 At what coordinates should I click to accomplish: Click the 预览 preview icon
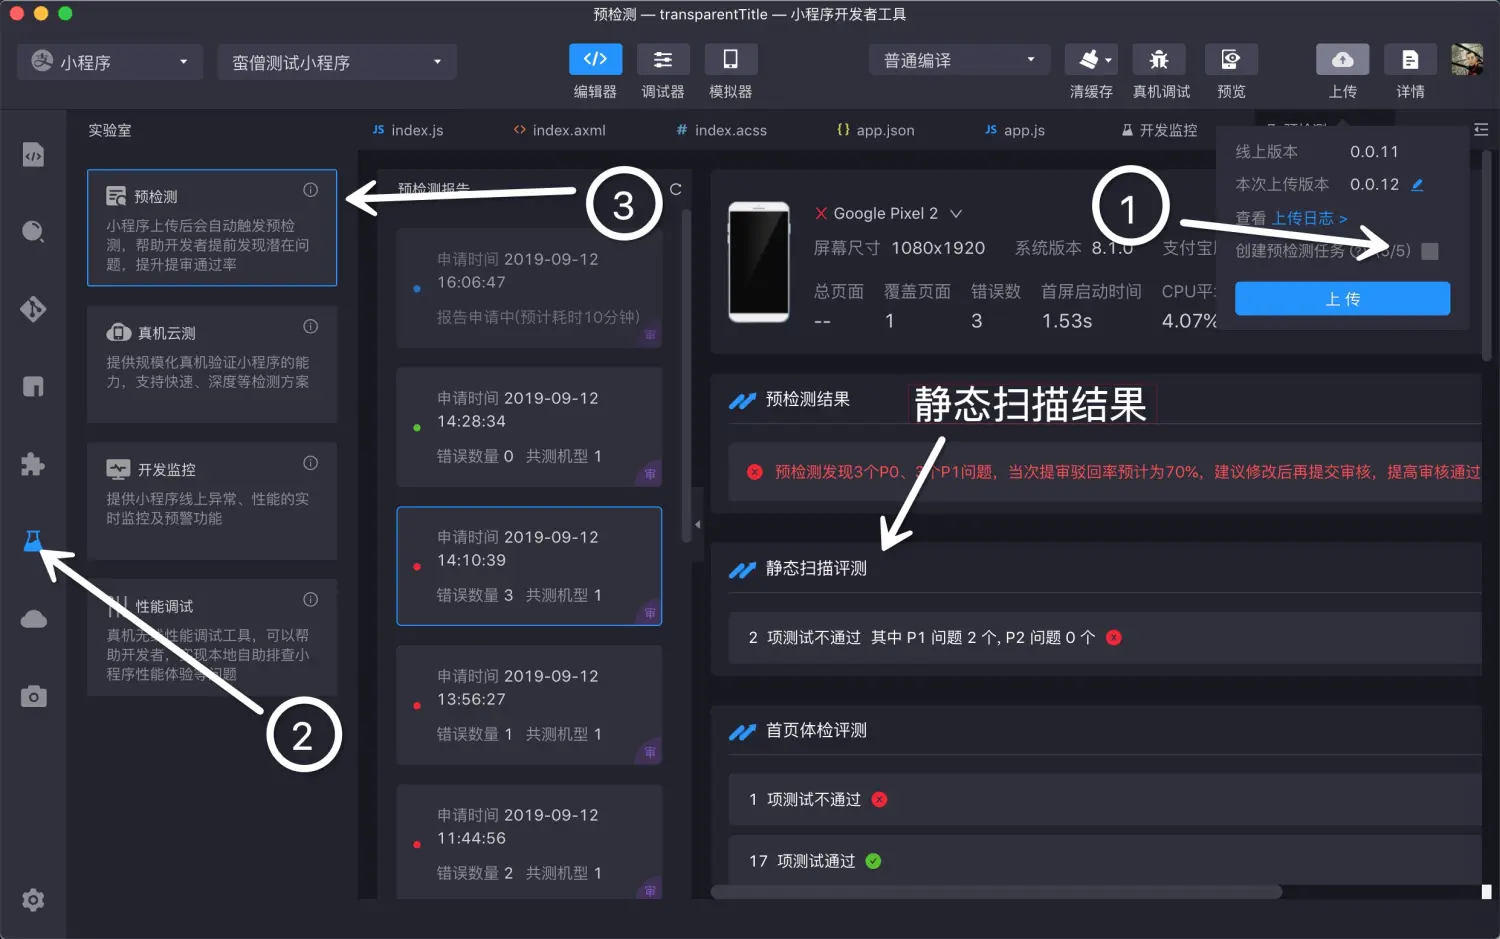point(1231,59)
